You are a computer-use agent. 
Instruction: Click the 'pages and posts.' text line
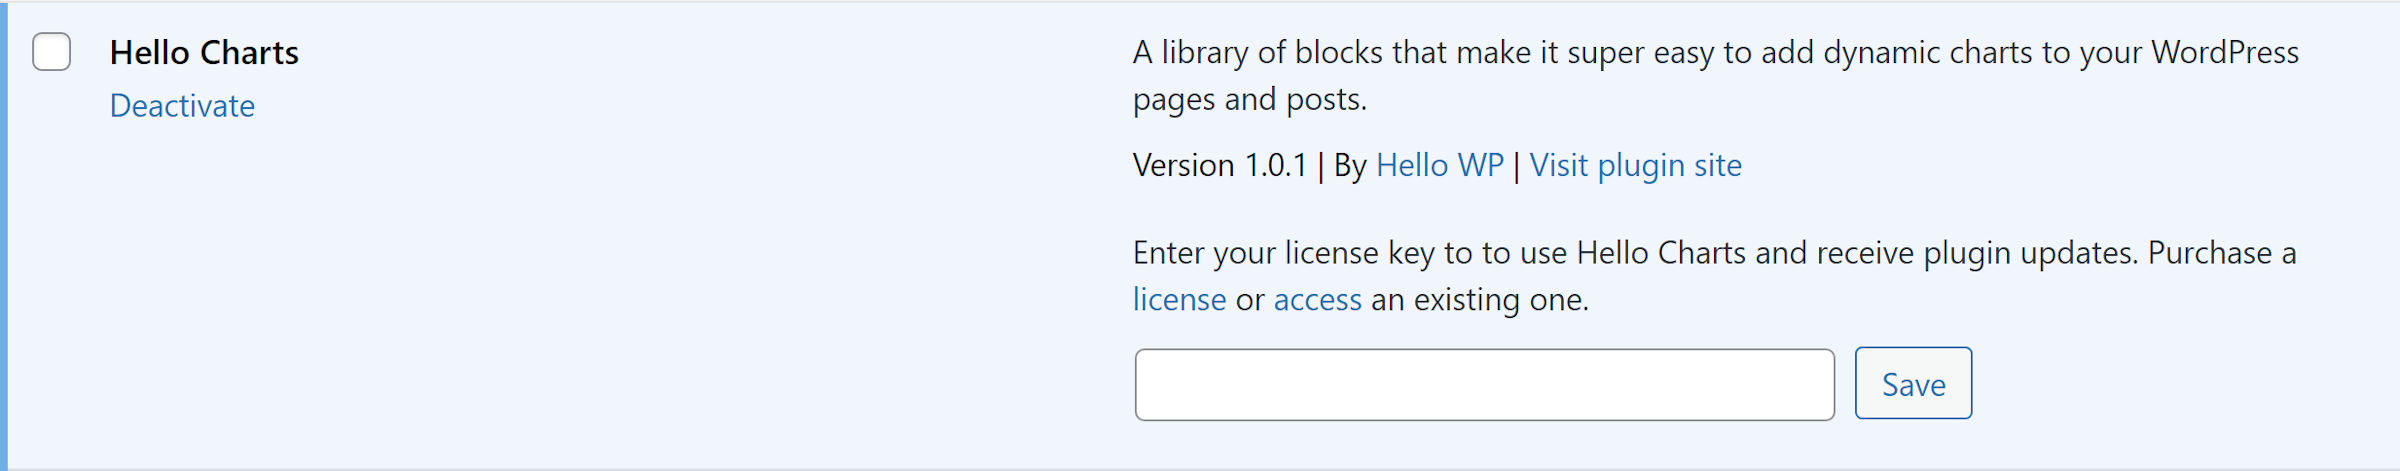point(1249,100)
